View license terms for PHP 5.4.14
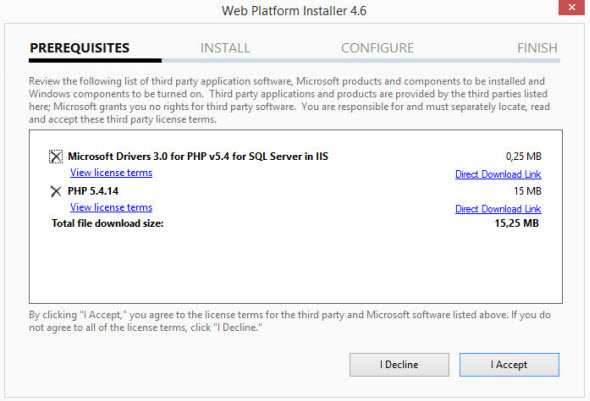This screenshot has height=401, width=590. tap(111, 207)
